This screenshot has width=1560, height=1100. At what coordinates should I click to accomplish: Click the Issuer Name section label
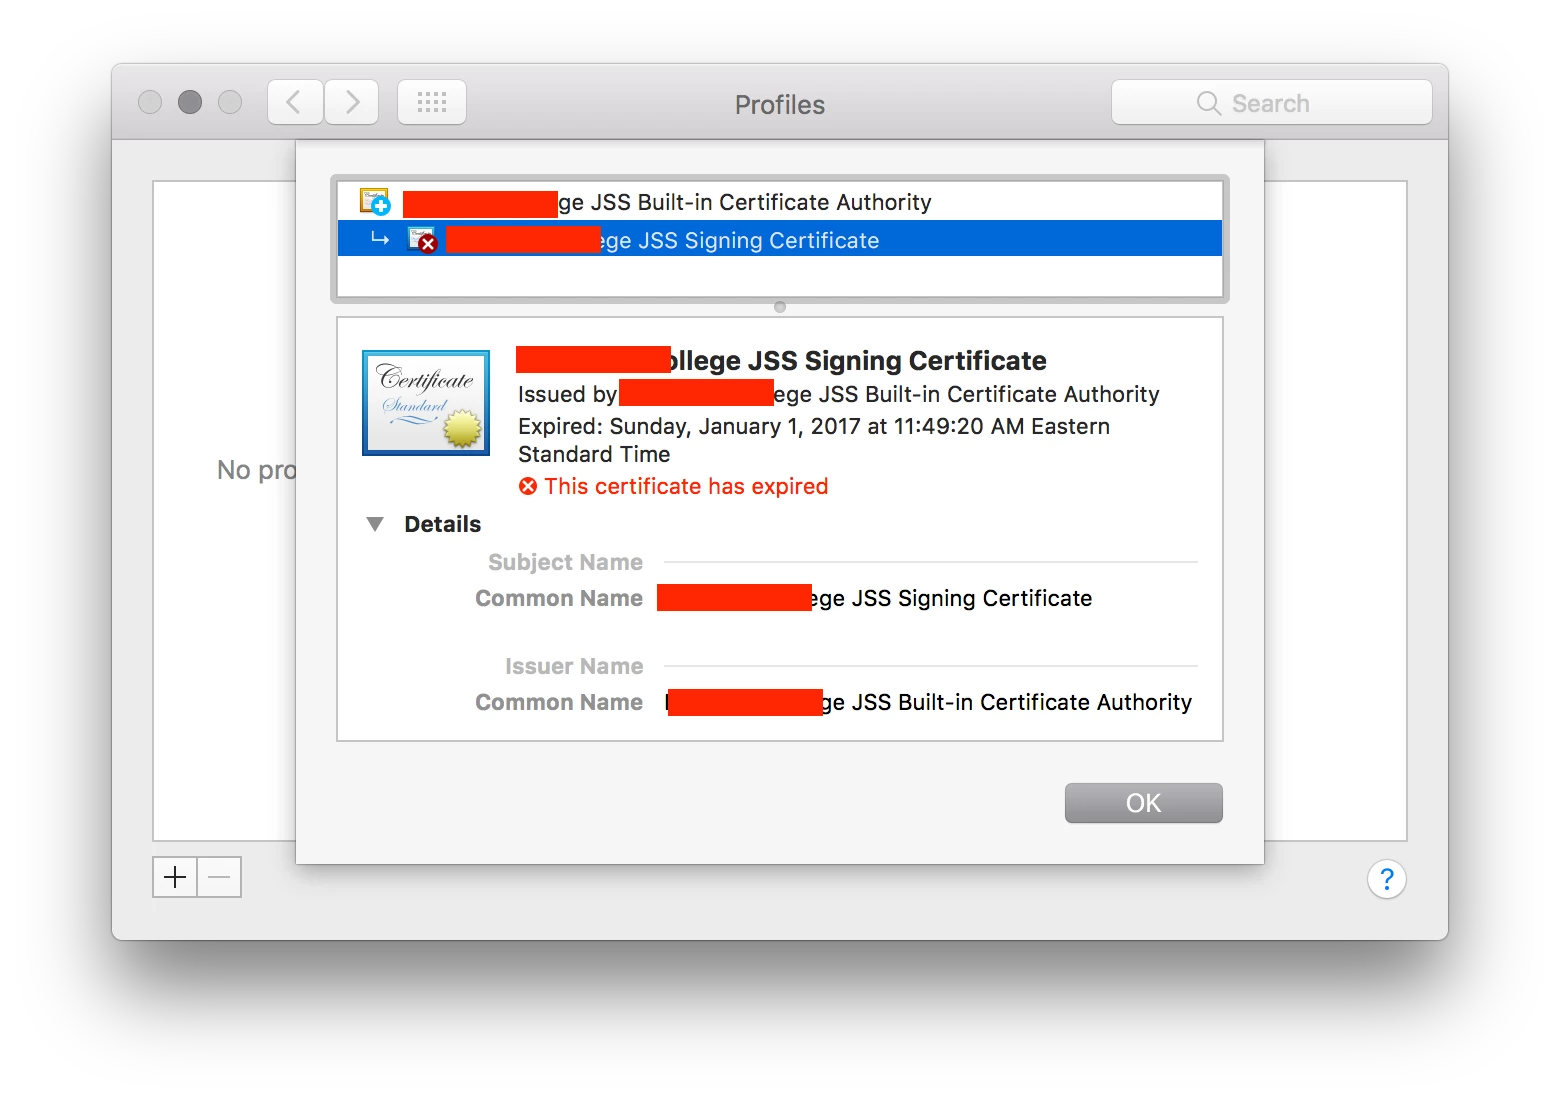coord(574,666)
